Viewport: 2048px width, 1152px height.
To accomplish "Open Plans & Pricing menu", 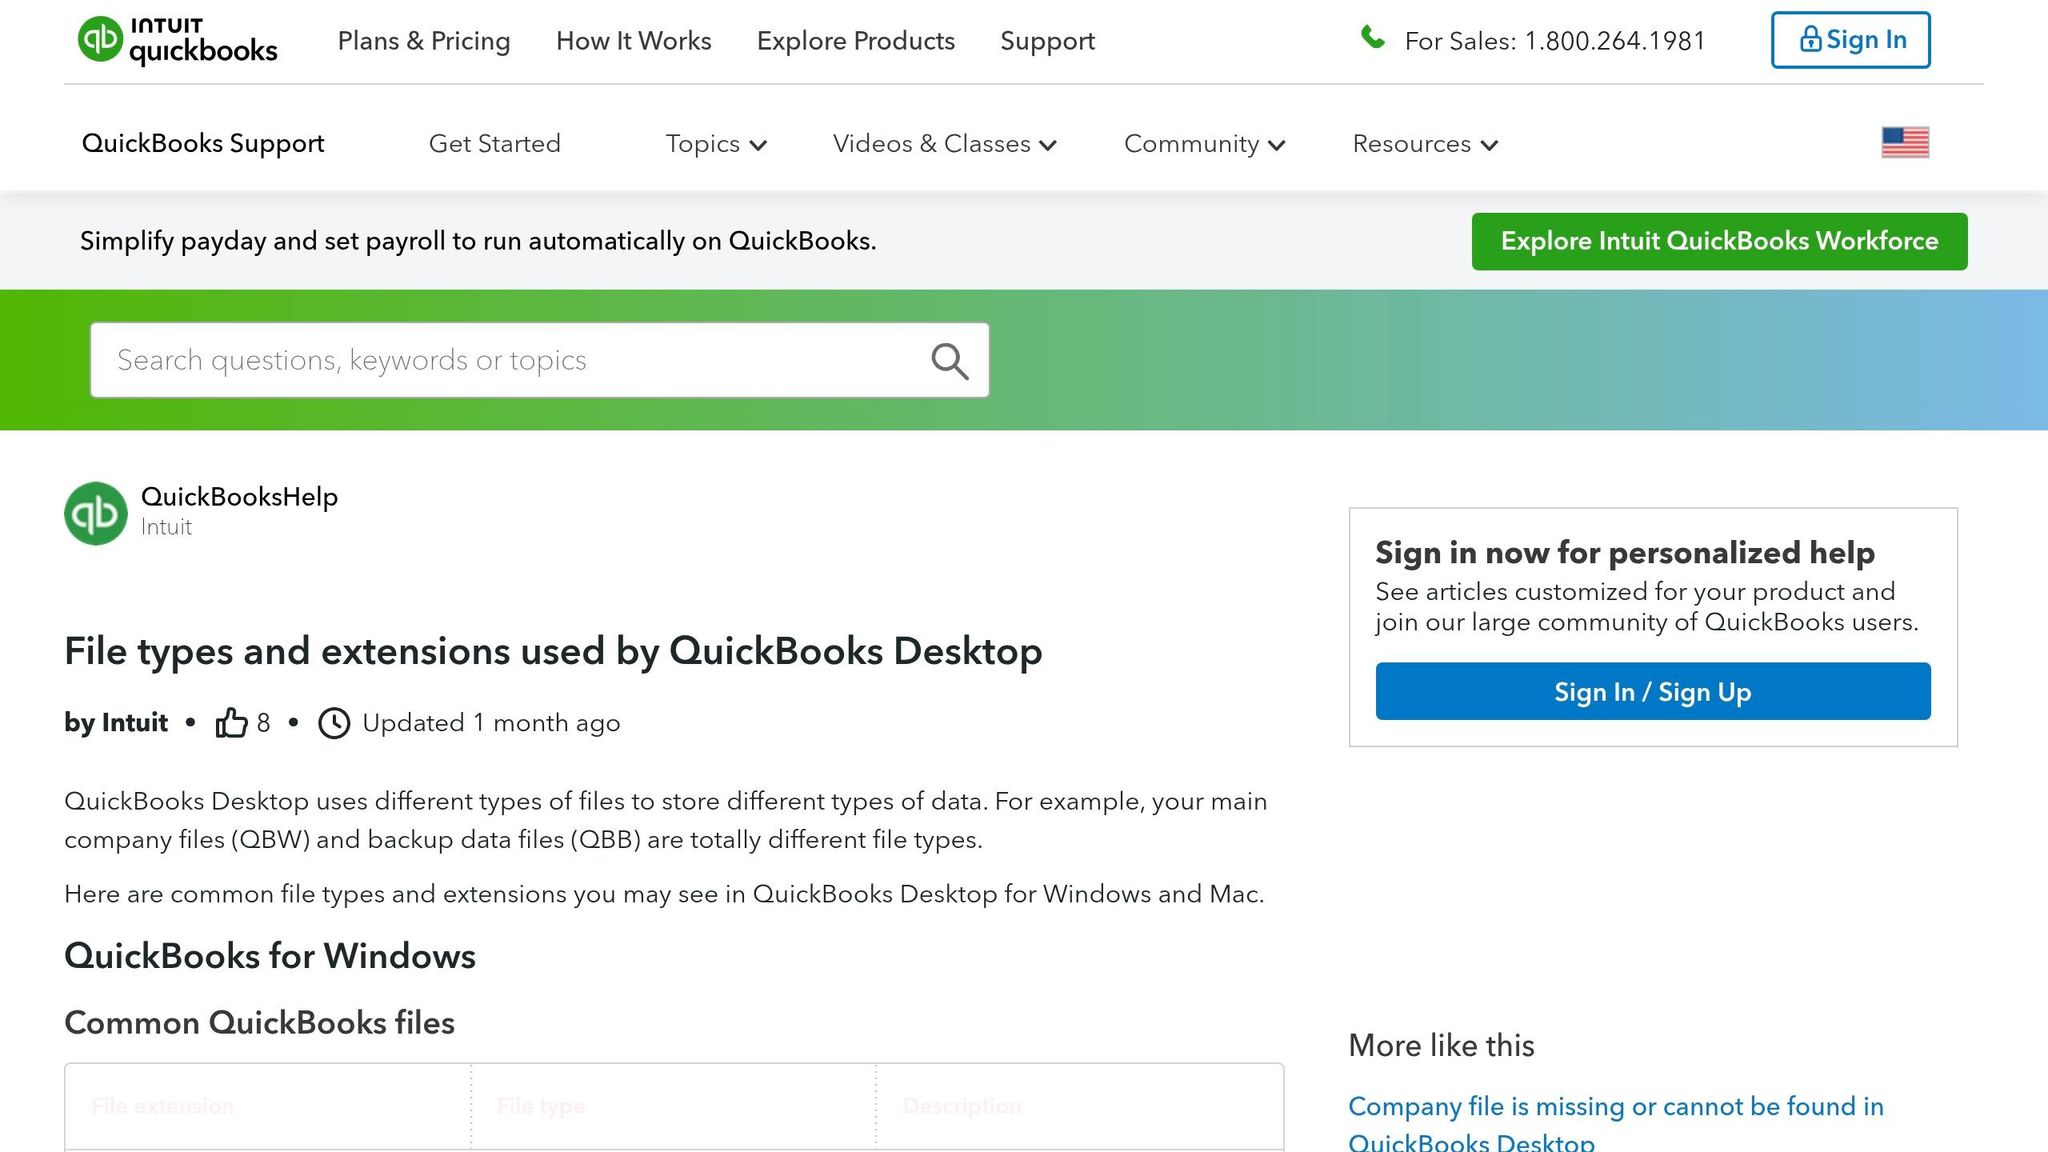I will 424,41.
